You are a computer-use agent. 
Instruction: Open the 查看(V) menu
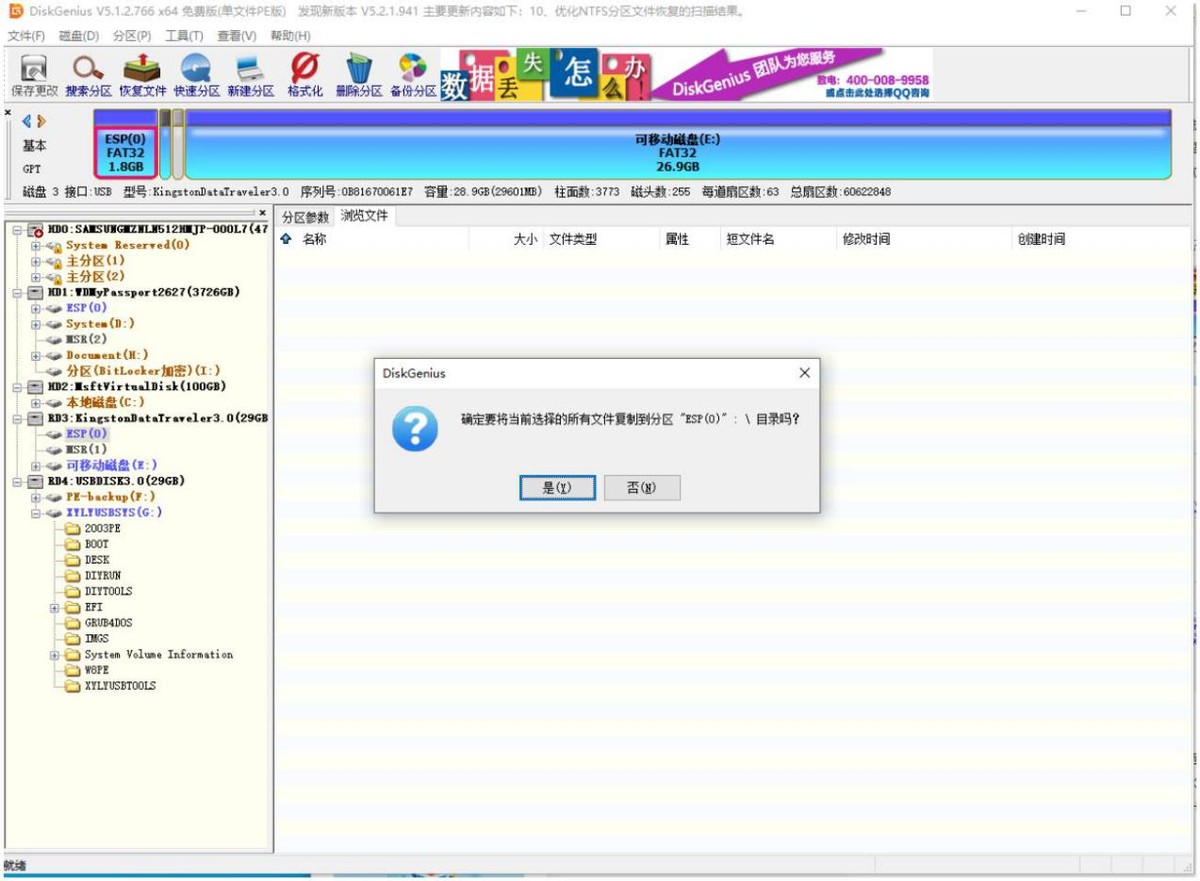237,36
